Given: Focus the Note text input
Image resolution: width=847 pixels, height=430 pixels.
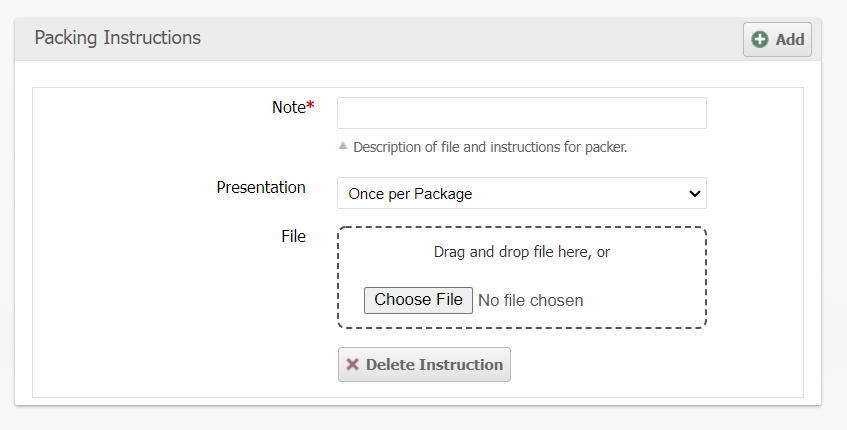Looking at the screenshot, I should coord(521,113).
